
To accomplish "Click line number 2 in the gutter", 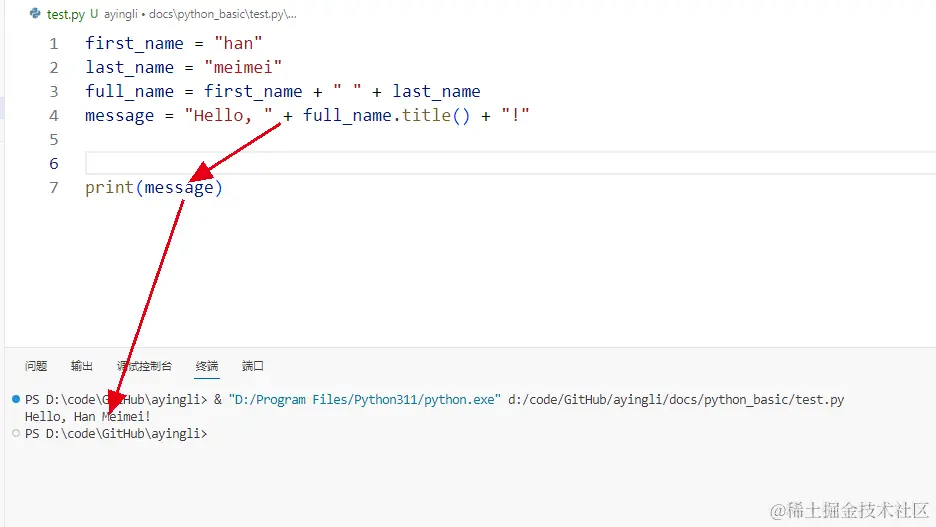I will (x=54, y=67).
